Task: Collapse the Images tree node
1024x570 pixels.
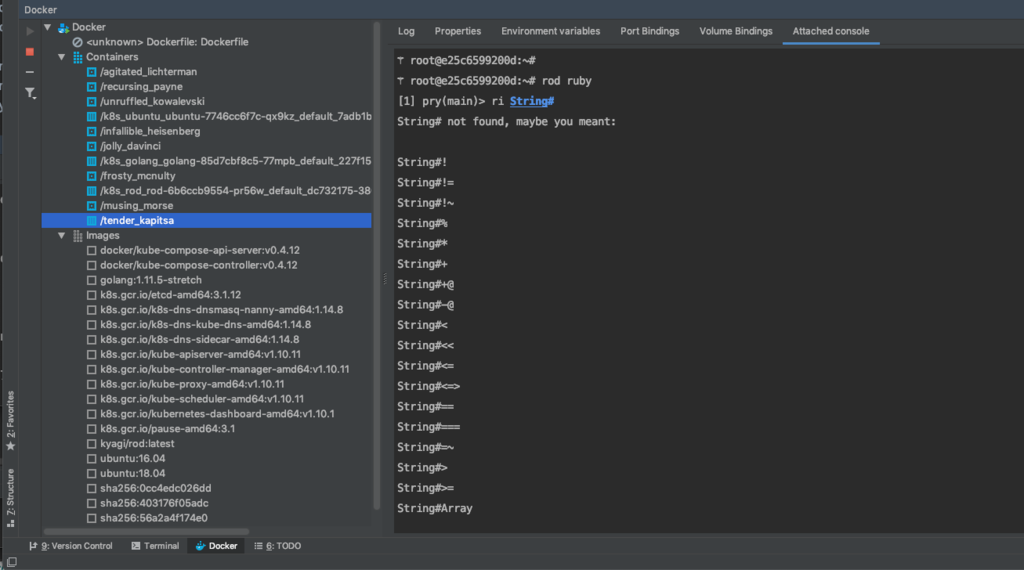Action: coord(61,236)
